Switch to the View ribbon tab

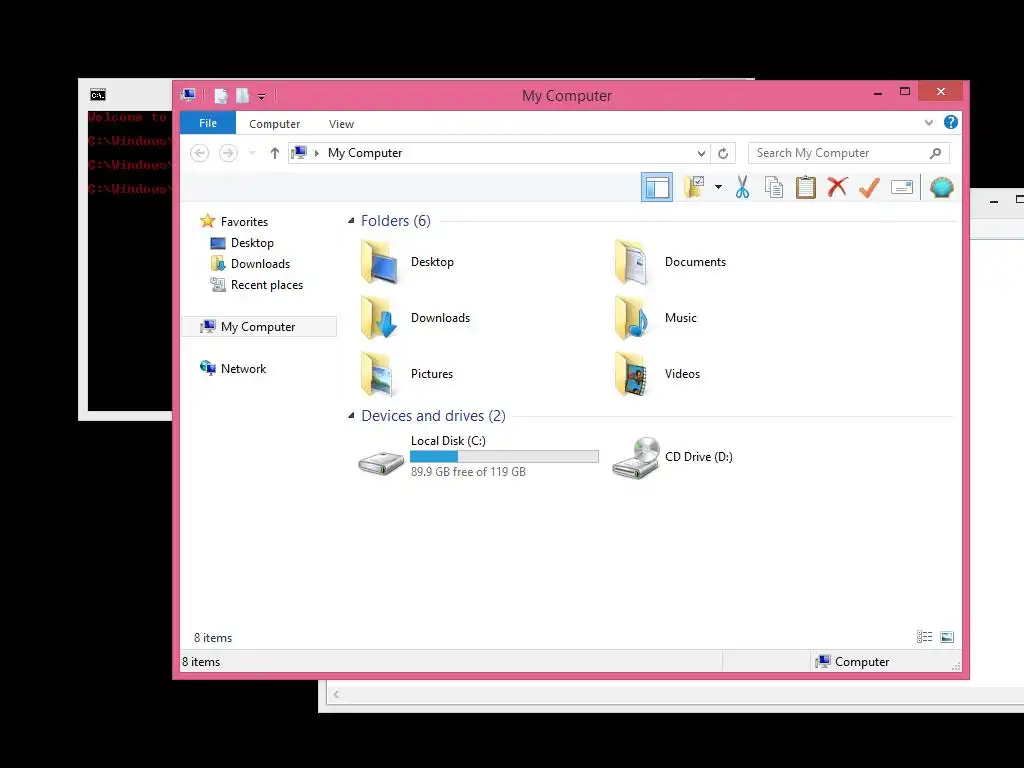341,123
